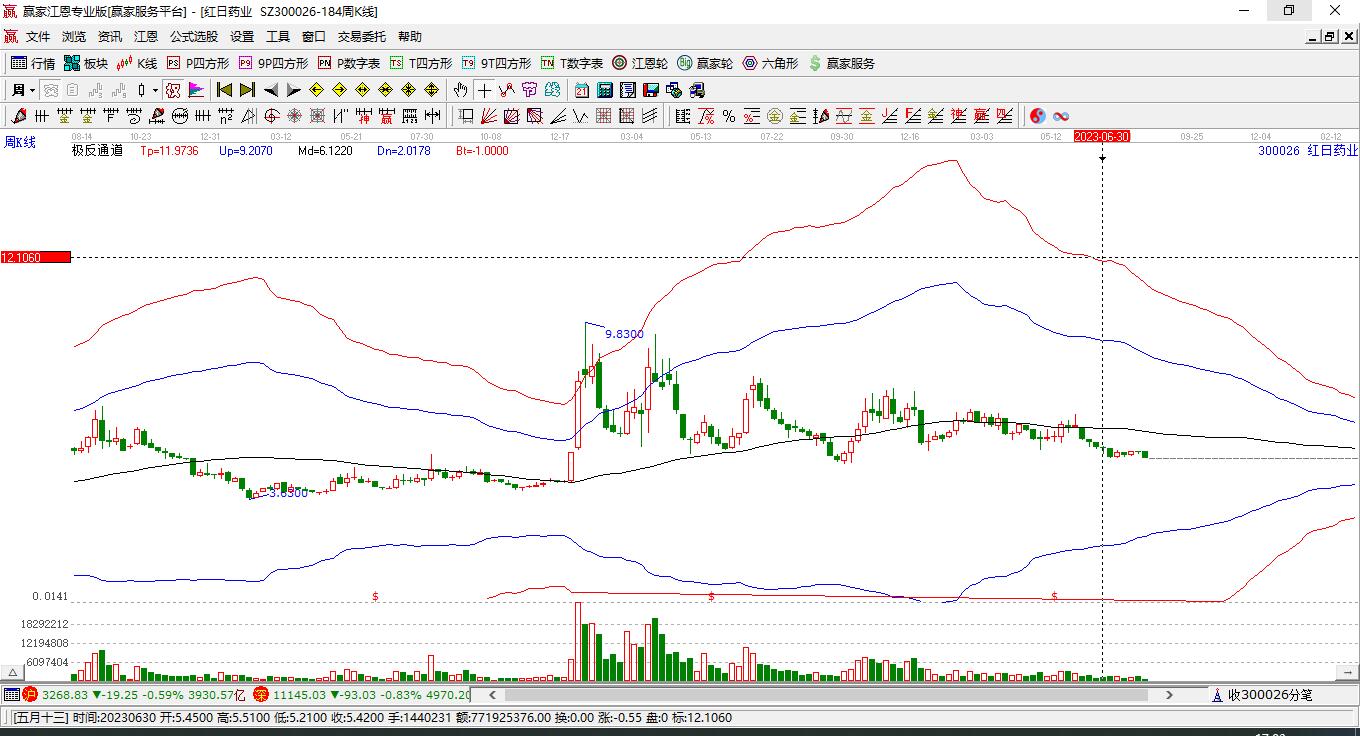Open the P数字表 tool

tap(349, 63)
